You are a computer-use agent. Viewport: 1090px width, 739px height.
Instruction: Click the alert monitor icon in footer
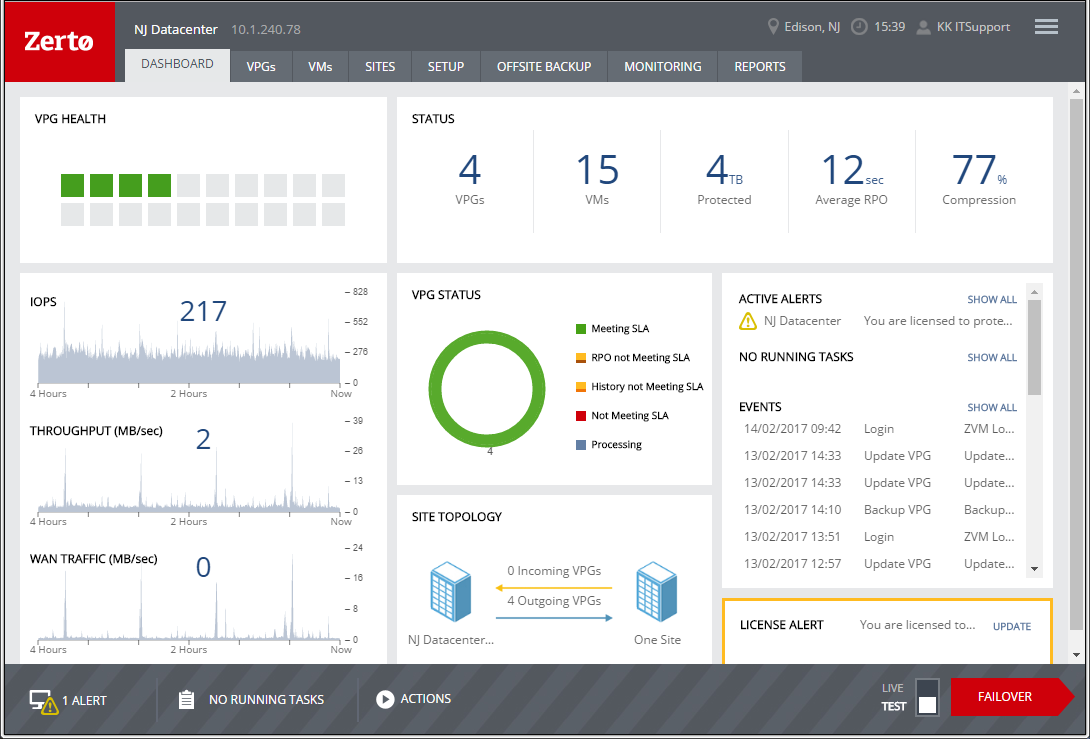42,701
